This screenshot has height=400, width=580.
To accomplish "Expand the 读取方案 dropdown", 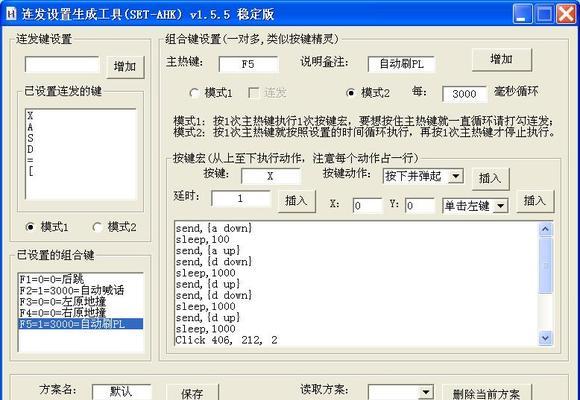I will coord(426,391).
